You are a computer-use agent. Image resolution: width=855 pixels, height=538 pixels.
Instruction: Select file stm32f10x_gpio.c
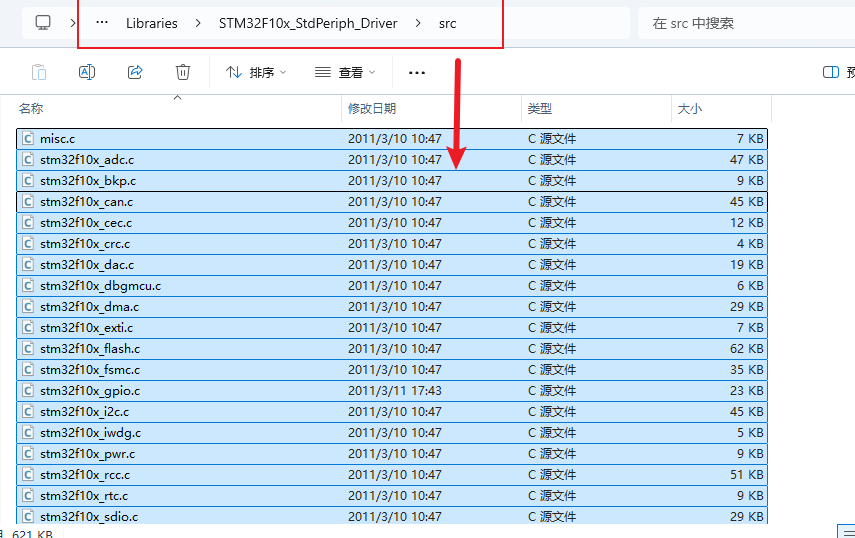tap(392, 390)
